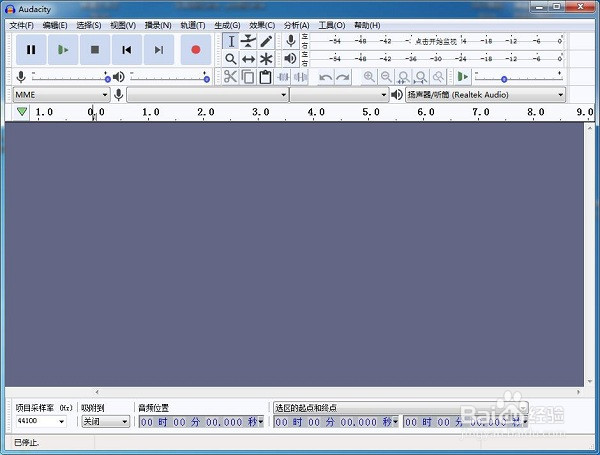Adjust the recording volume slider

pos(71,78)
